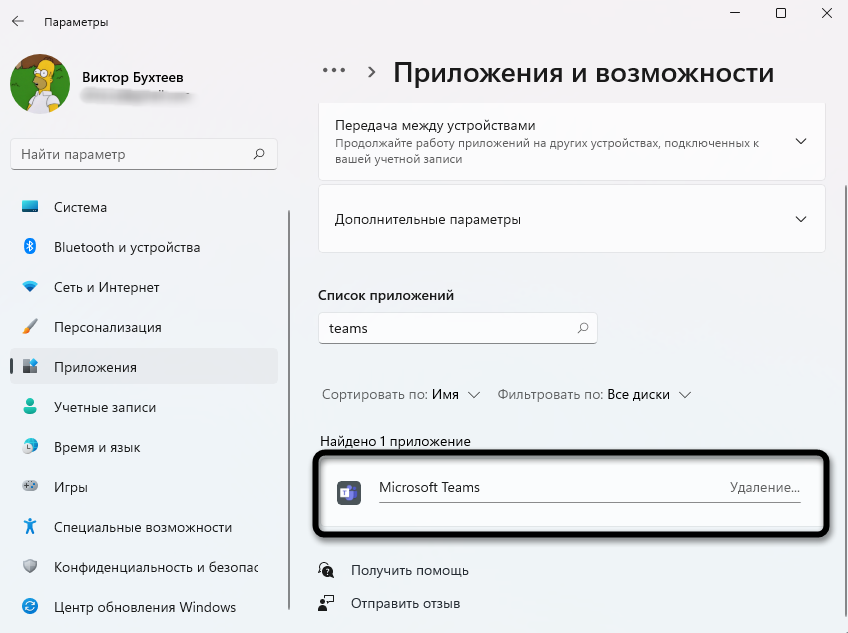Open the "Система" section
The image size is (848, 633).
click(144, 207)
